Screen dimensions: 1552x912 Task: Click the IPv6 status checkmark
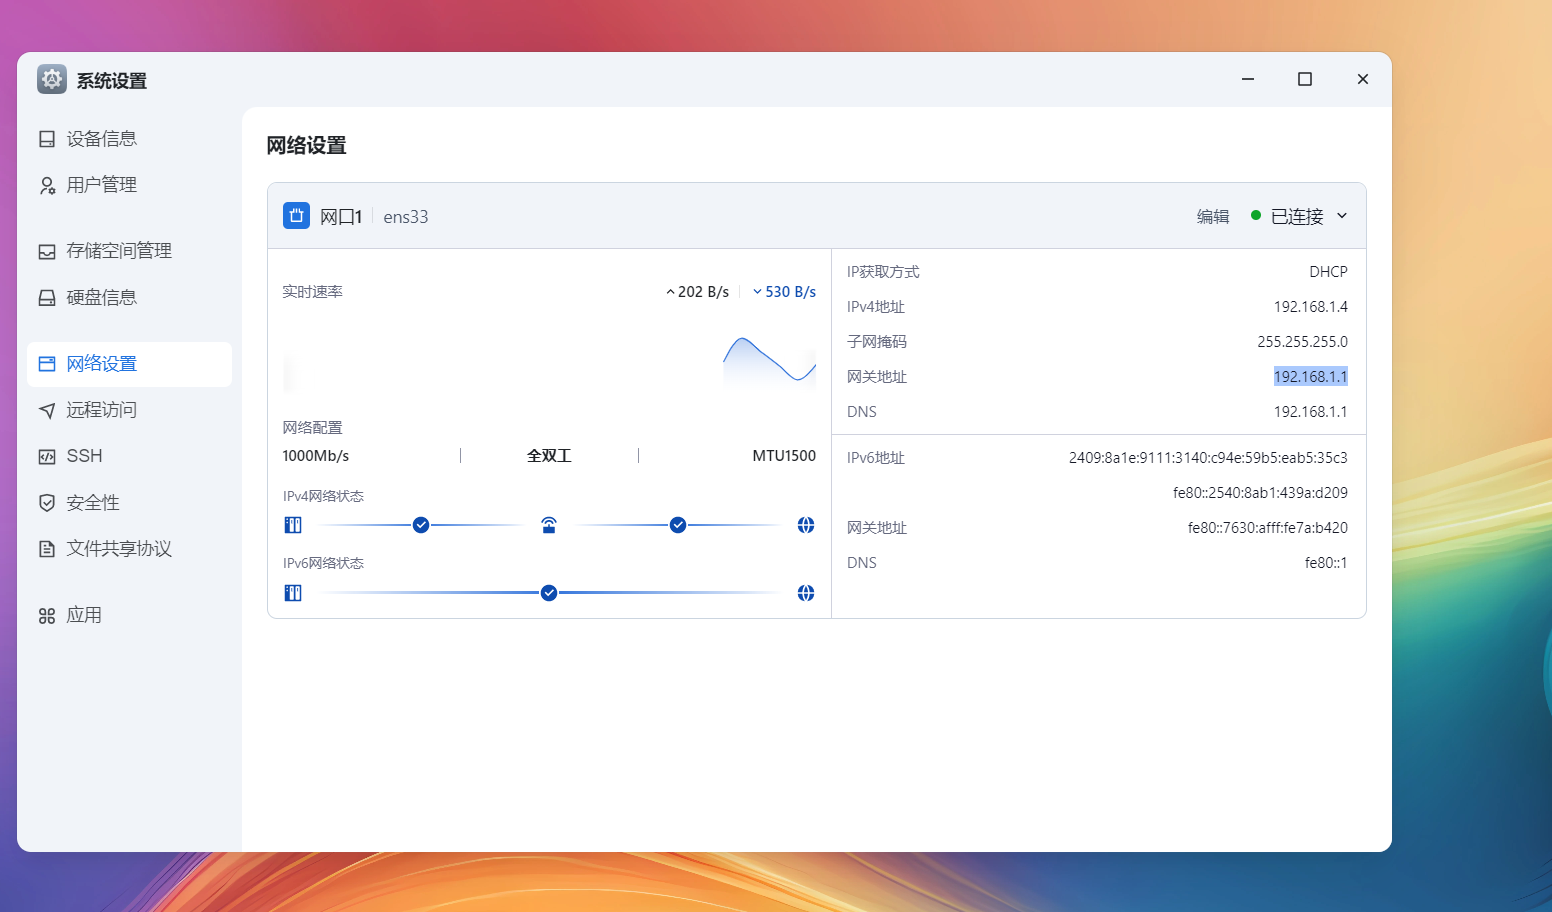549,593
